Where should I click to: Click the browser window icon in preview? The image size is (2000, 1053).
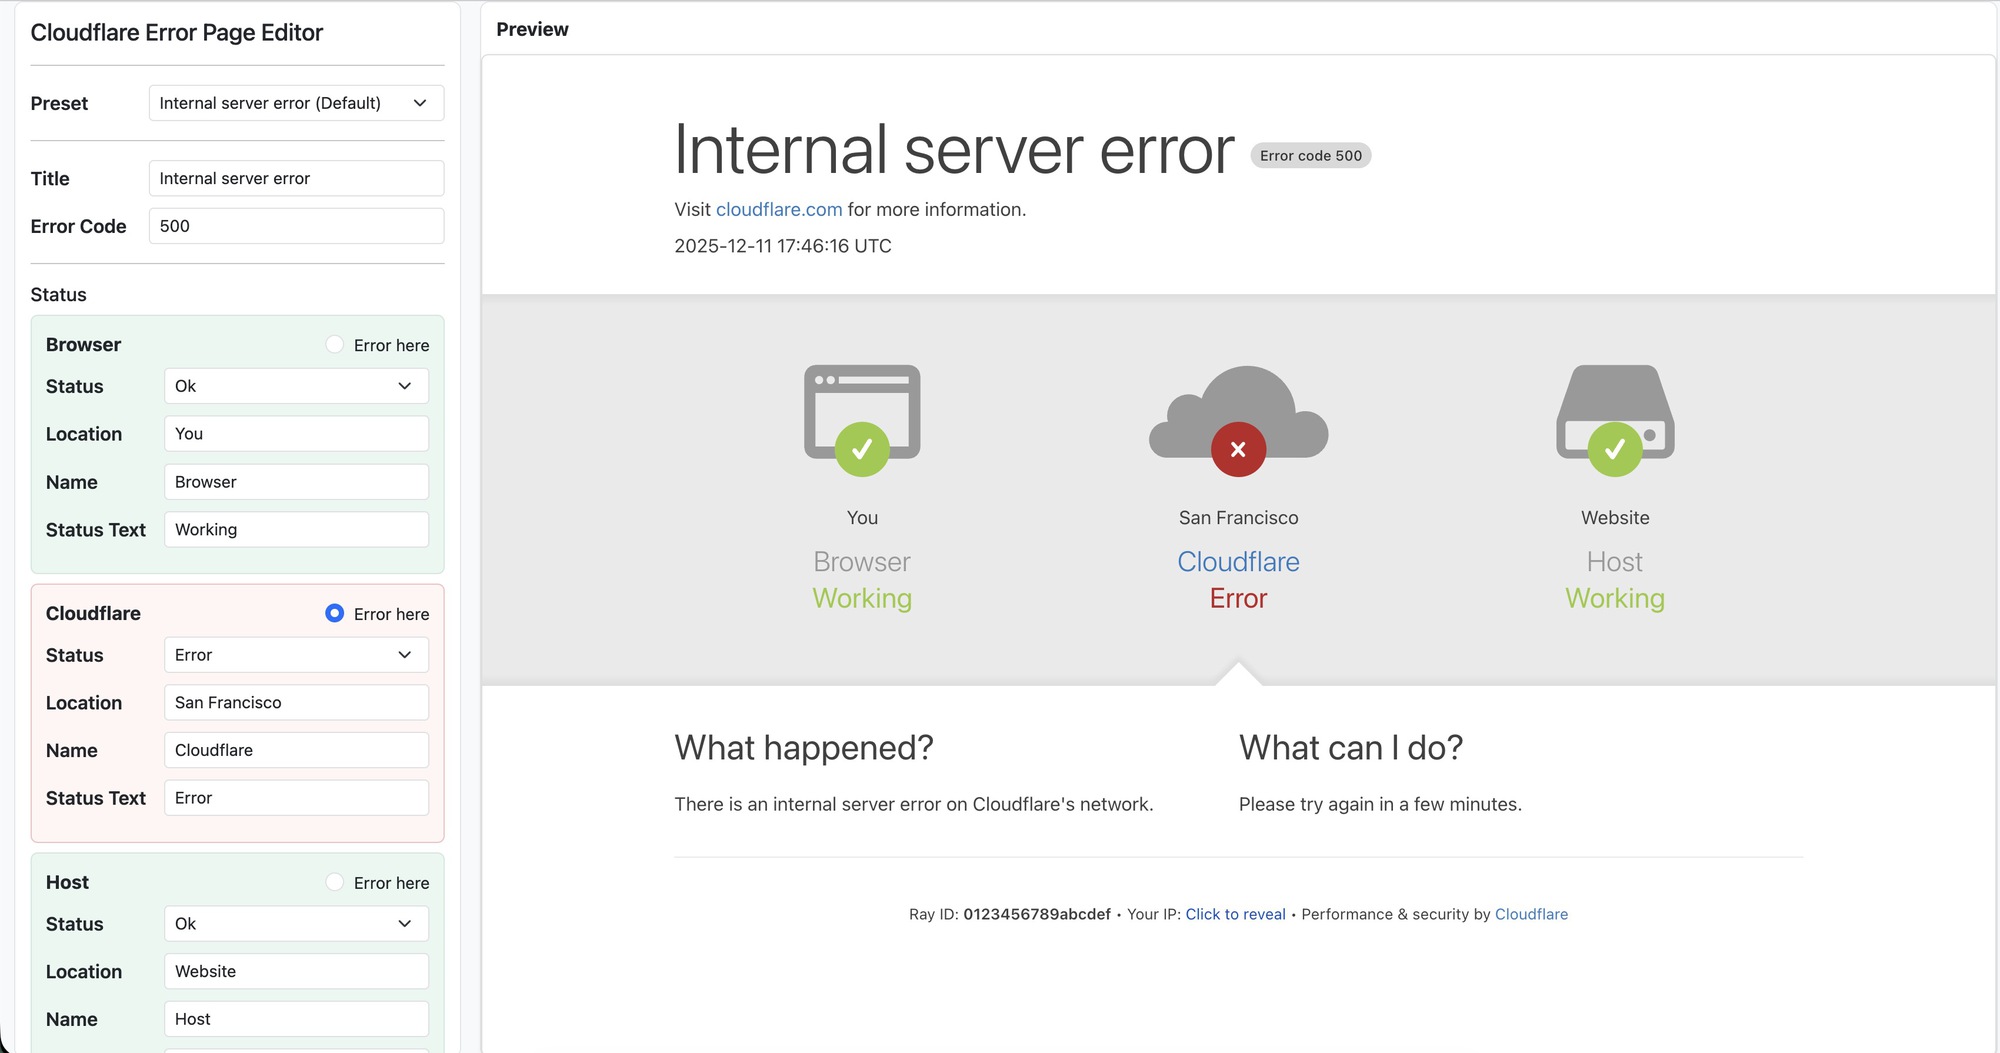pyautogui.click(x=861, y=410)
